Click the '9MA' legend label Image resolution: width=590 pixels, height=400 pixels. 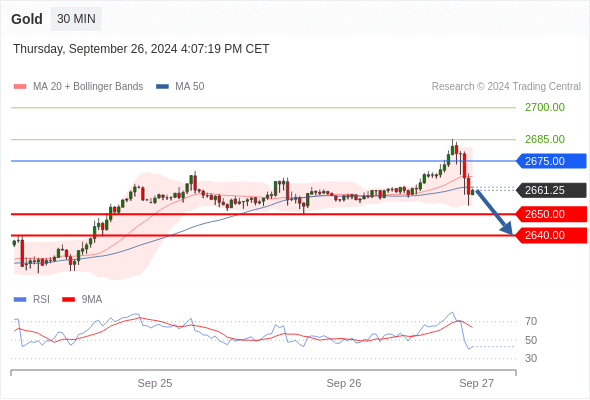[x=92, y=300]
